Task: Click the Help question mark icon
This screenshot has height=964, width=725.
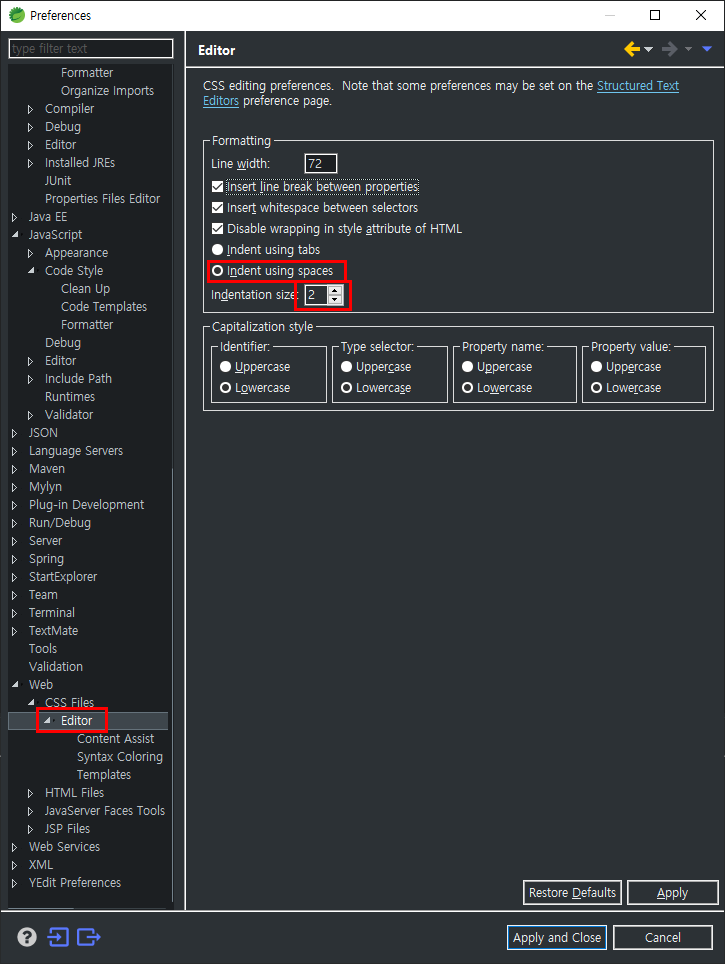Action: point(26,937)
